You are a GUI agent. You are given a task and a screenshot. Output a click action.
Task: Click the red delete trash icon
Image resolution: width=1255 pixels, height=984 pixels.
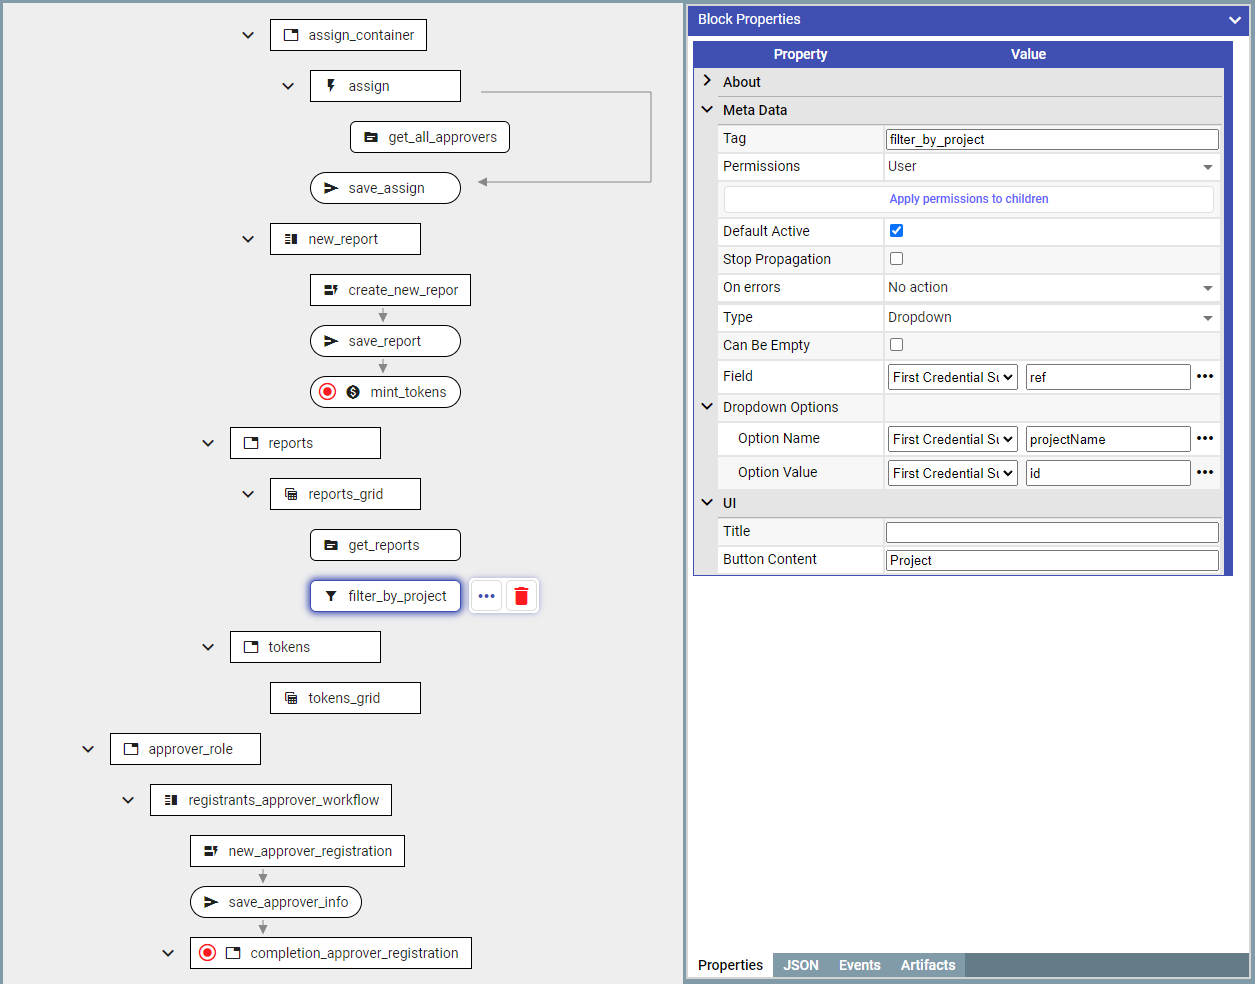(521, 596)
